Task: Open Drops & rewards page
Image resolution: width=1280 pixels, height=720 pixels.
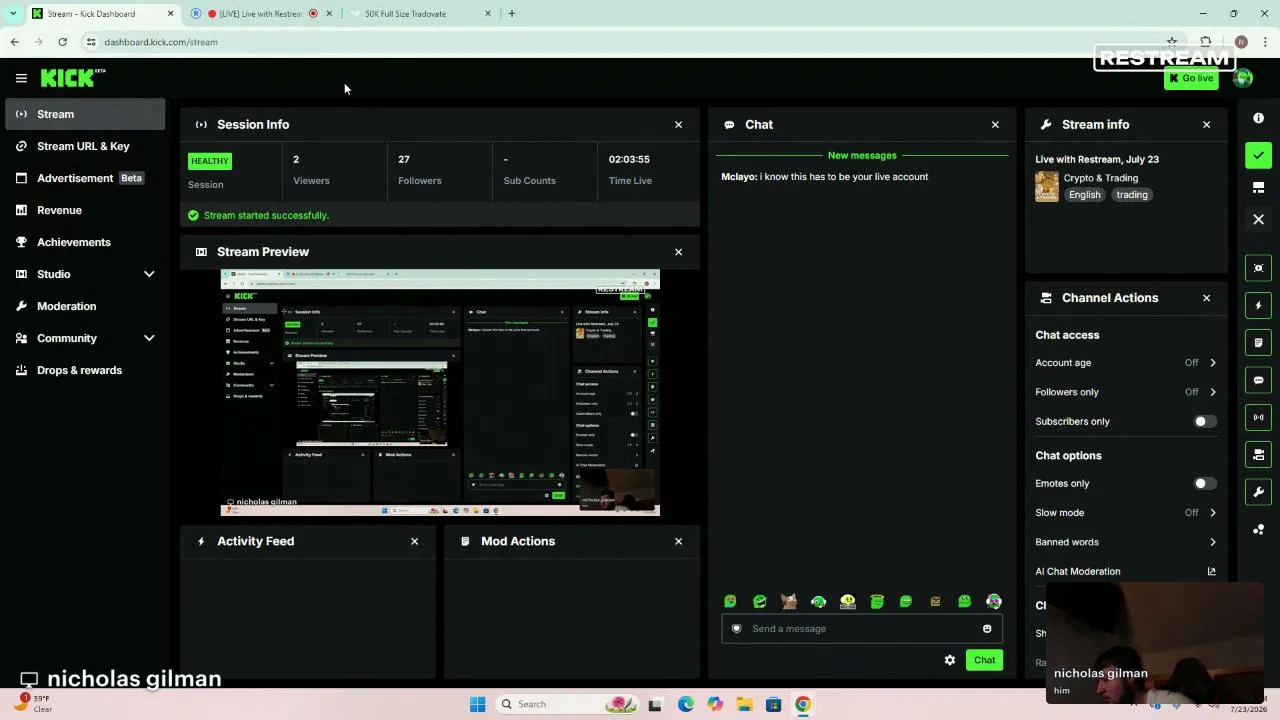Action: tap(85, 370)
